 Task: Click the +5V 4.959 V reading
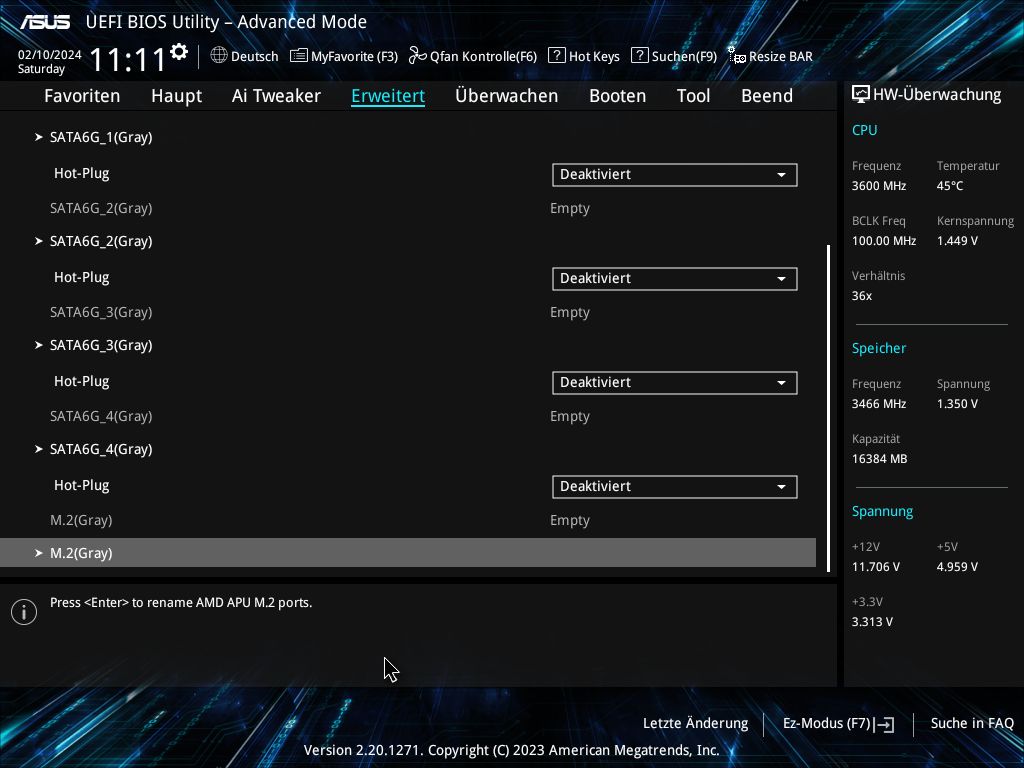[957, 567]
